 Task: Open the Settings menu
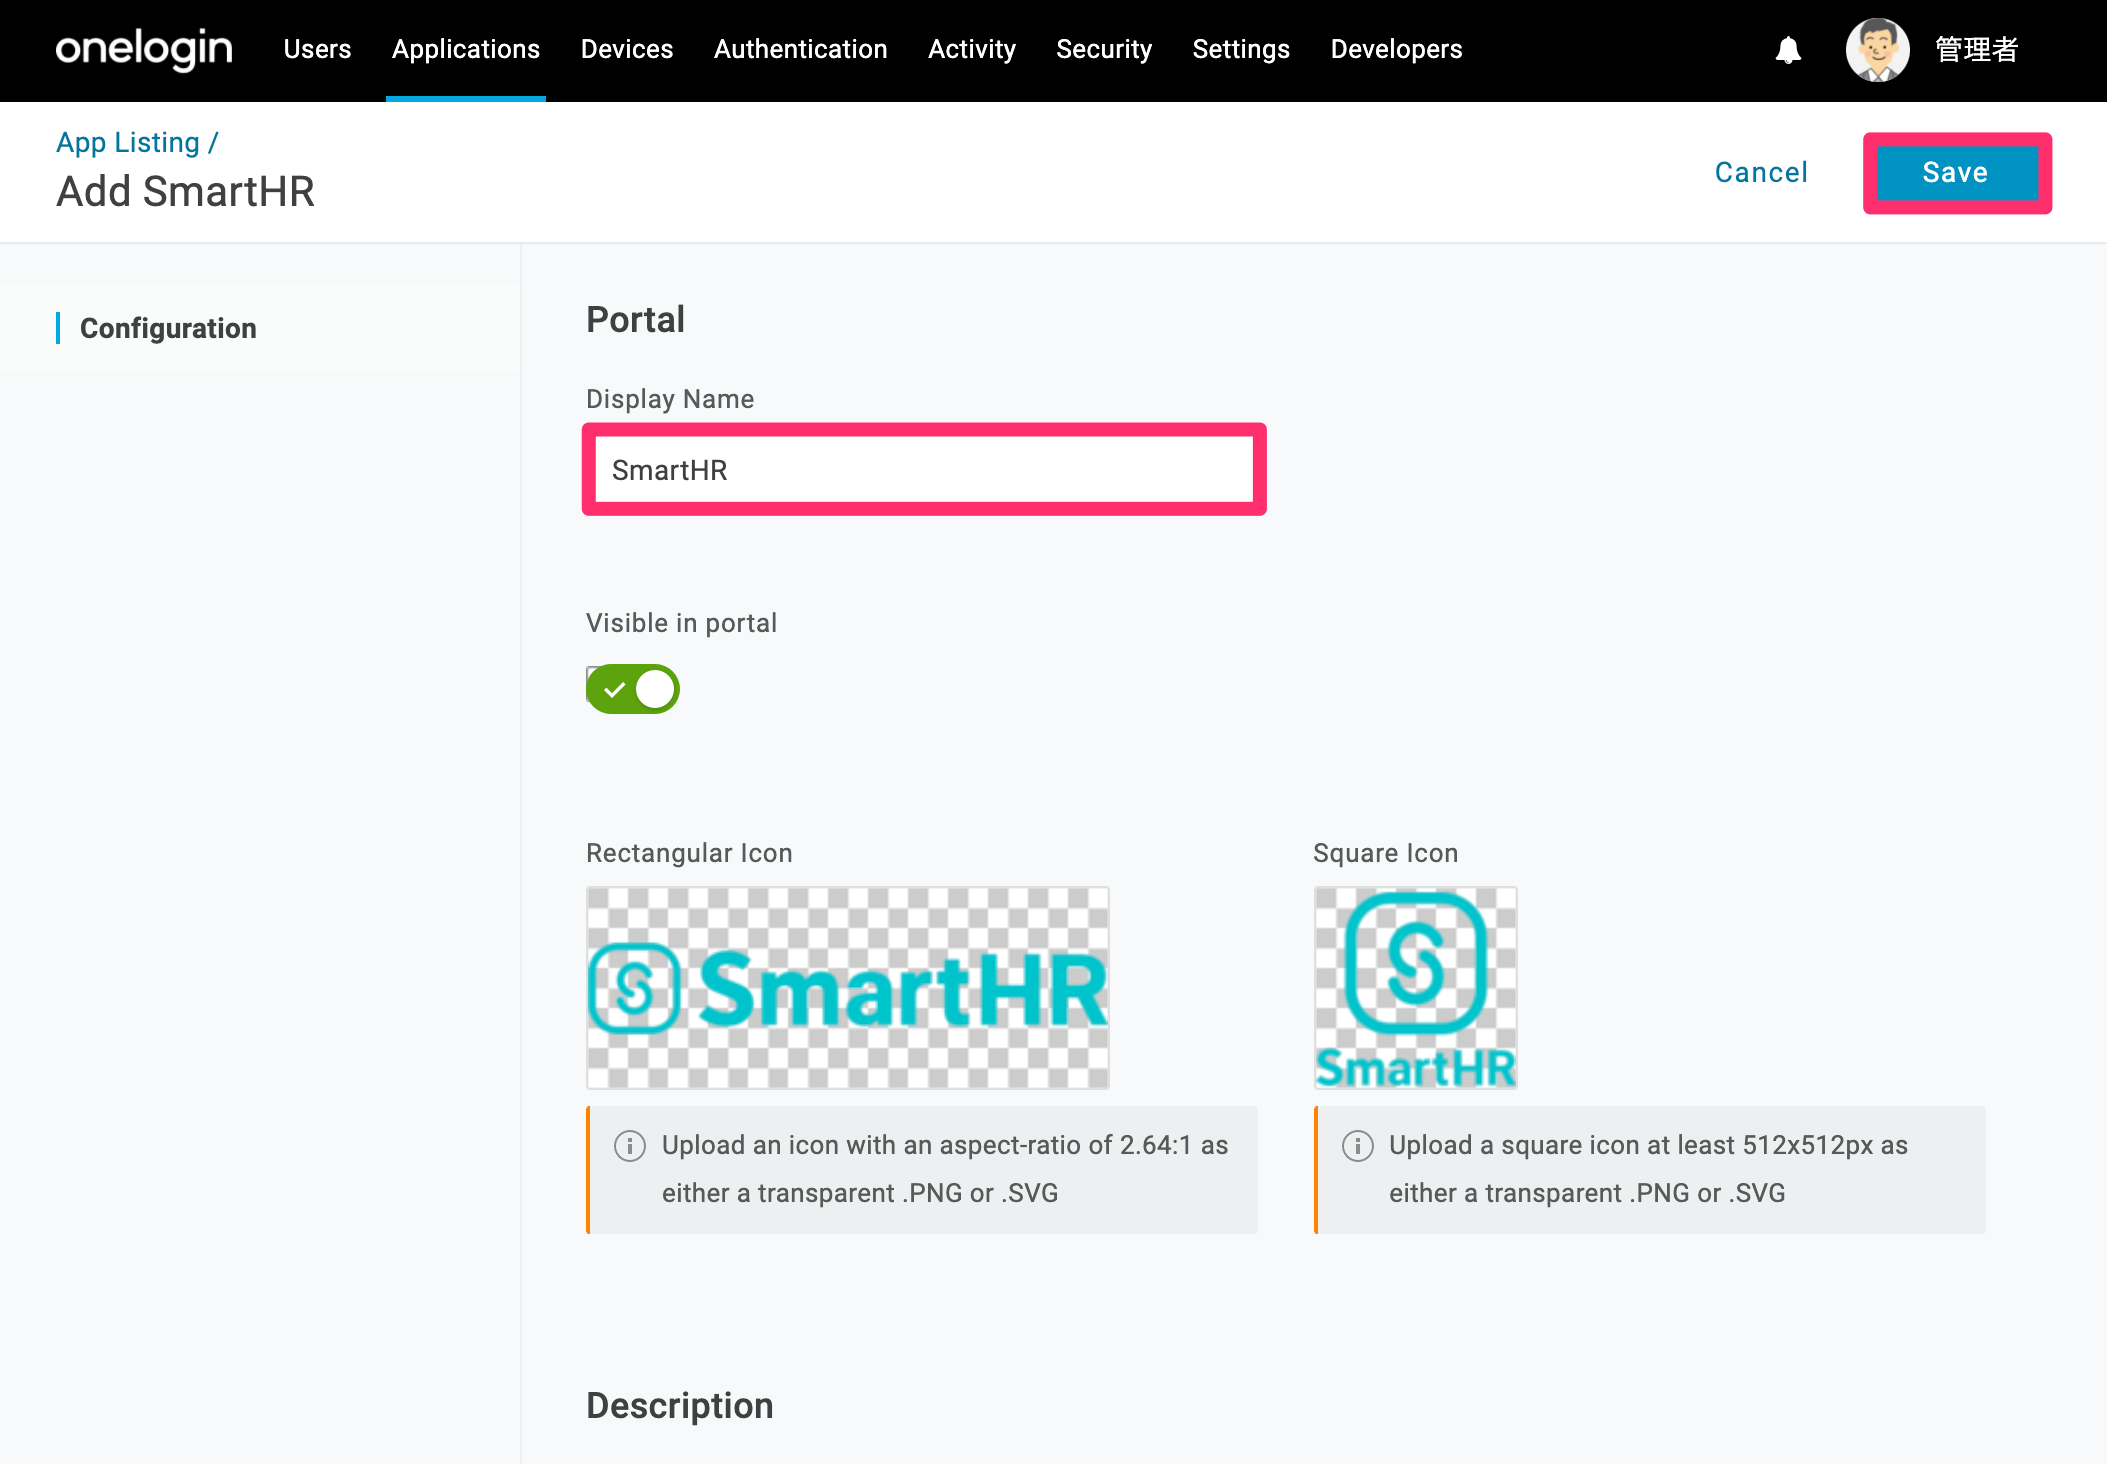[x=1241, y=49]
